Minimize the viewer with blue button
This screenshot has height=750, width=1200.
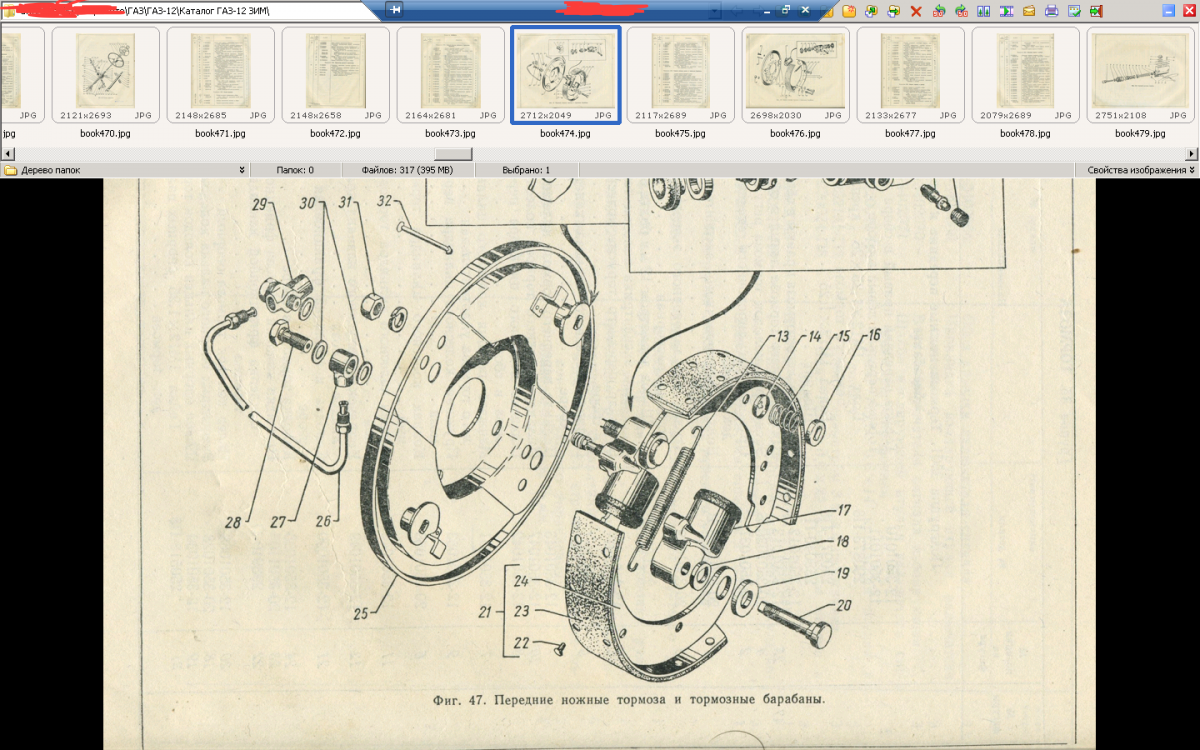click(1168, 11)
